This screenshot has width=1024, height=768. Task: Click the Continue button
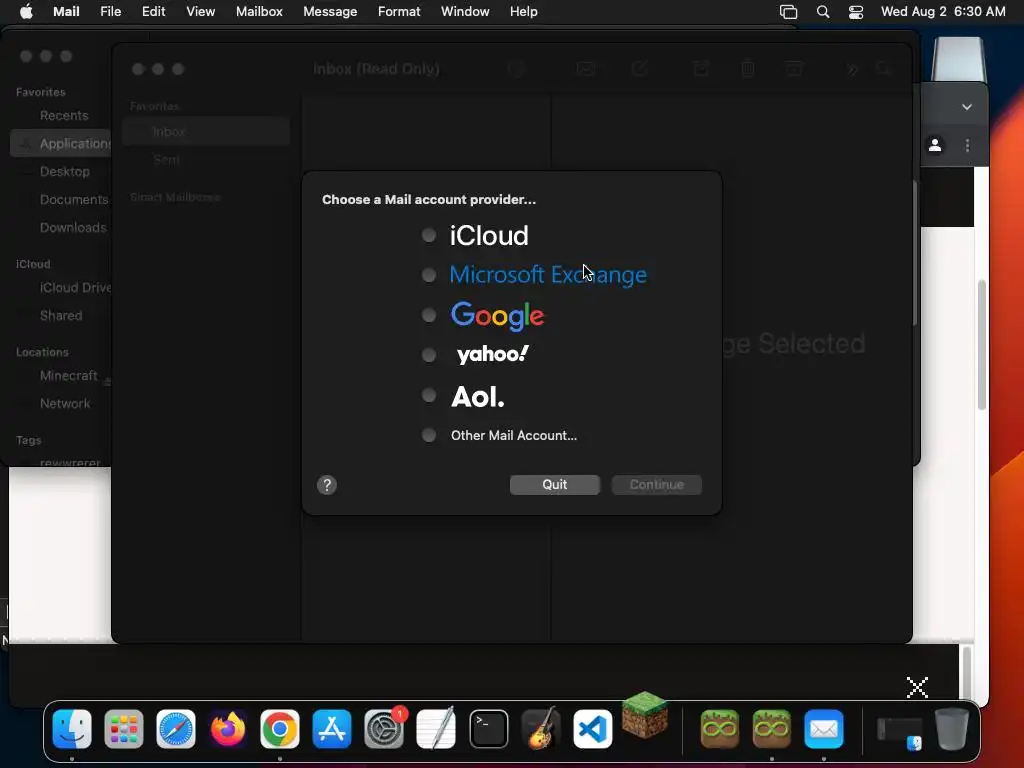coord(656,485)
